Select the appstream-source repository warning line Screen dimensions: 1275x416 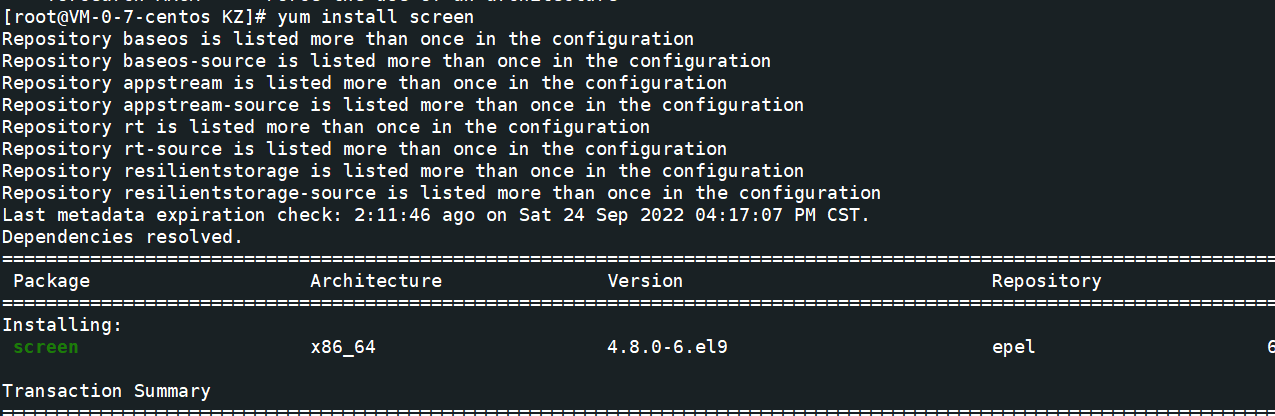(x=402, y=105)
